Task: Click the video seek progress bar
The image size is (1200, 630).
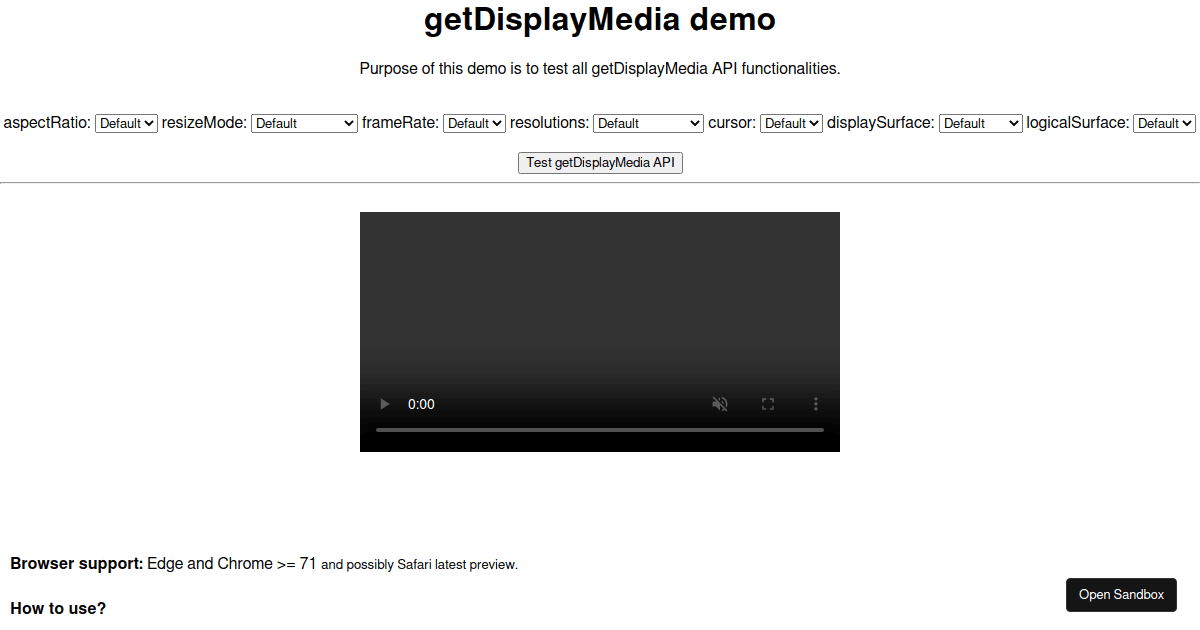Action: (600, 430)
